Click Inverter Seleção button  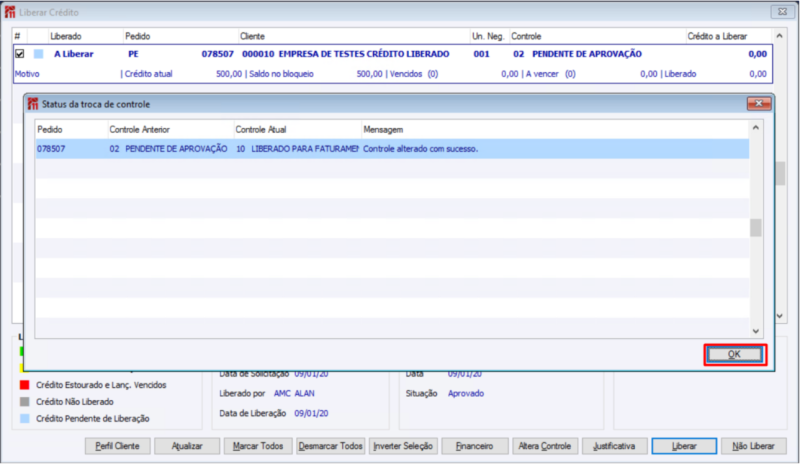(403, 446)
